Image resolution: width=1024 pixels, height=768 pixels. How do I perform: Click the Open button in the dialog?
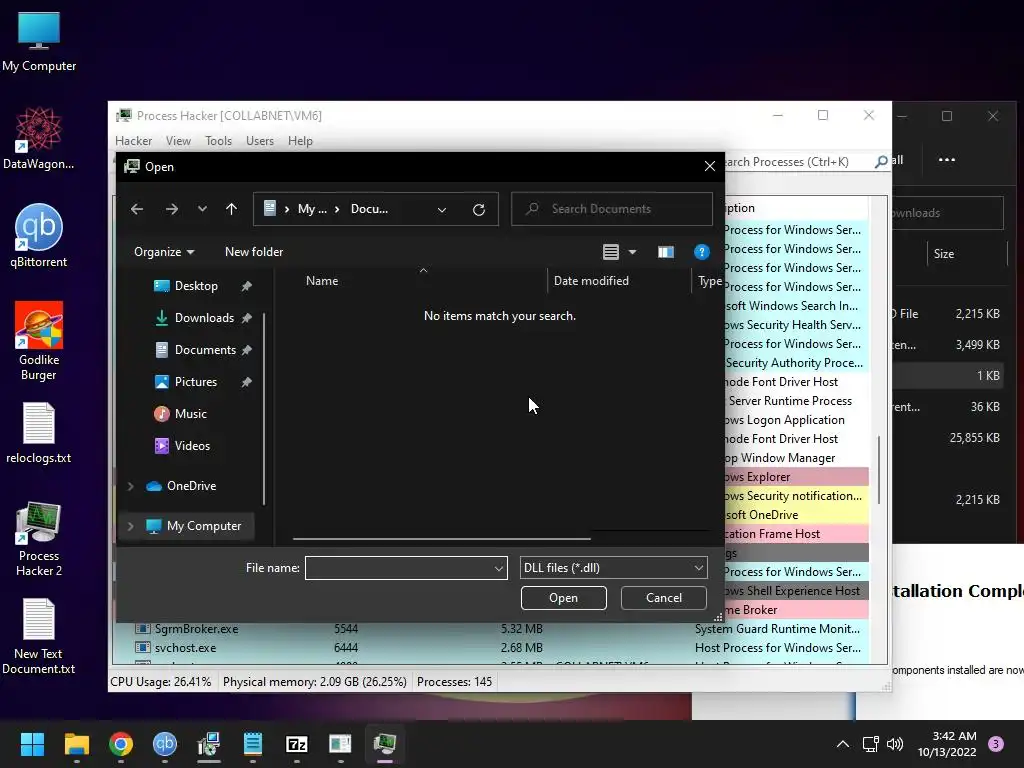point(564,598)
